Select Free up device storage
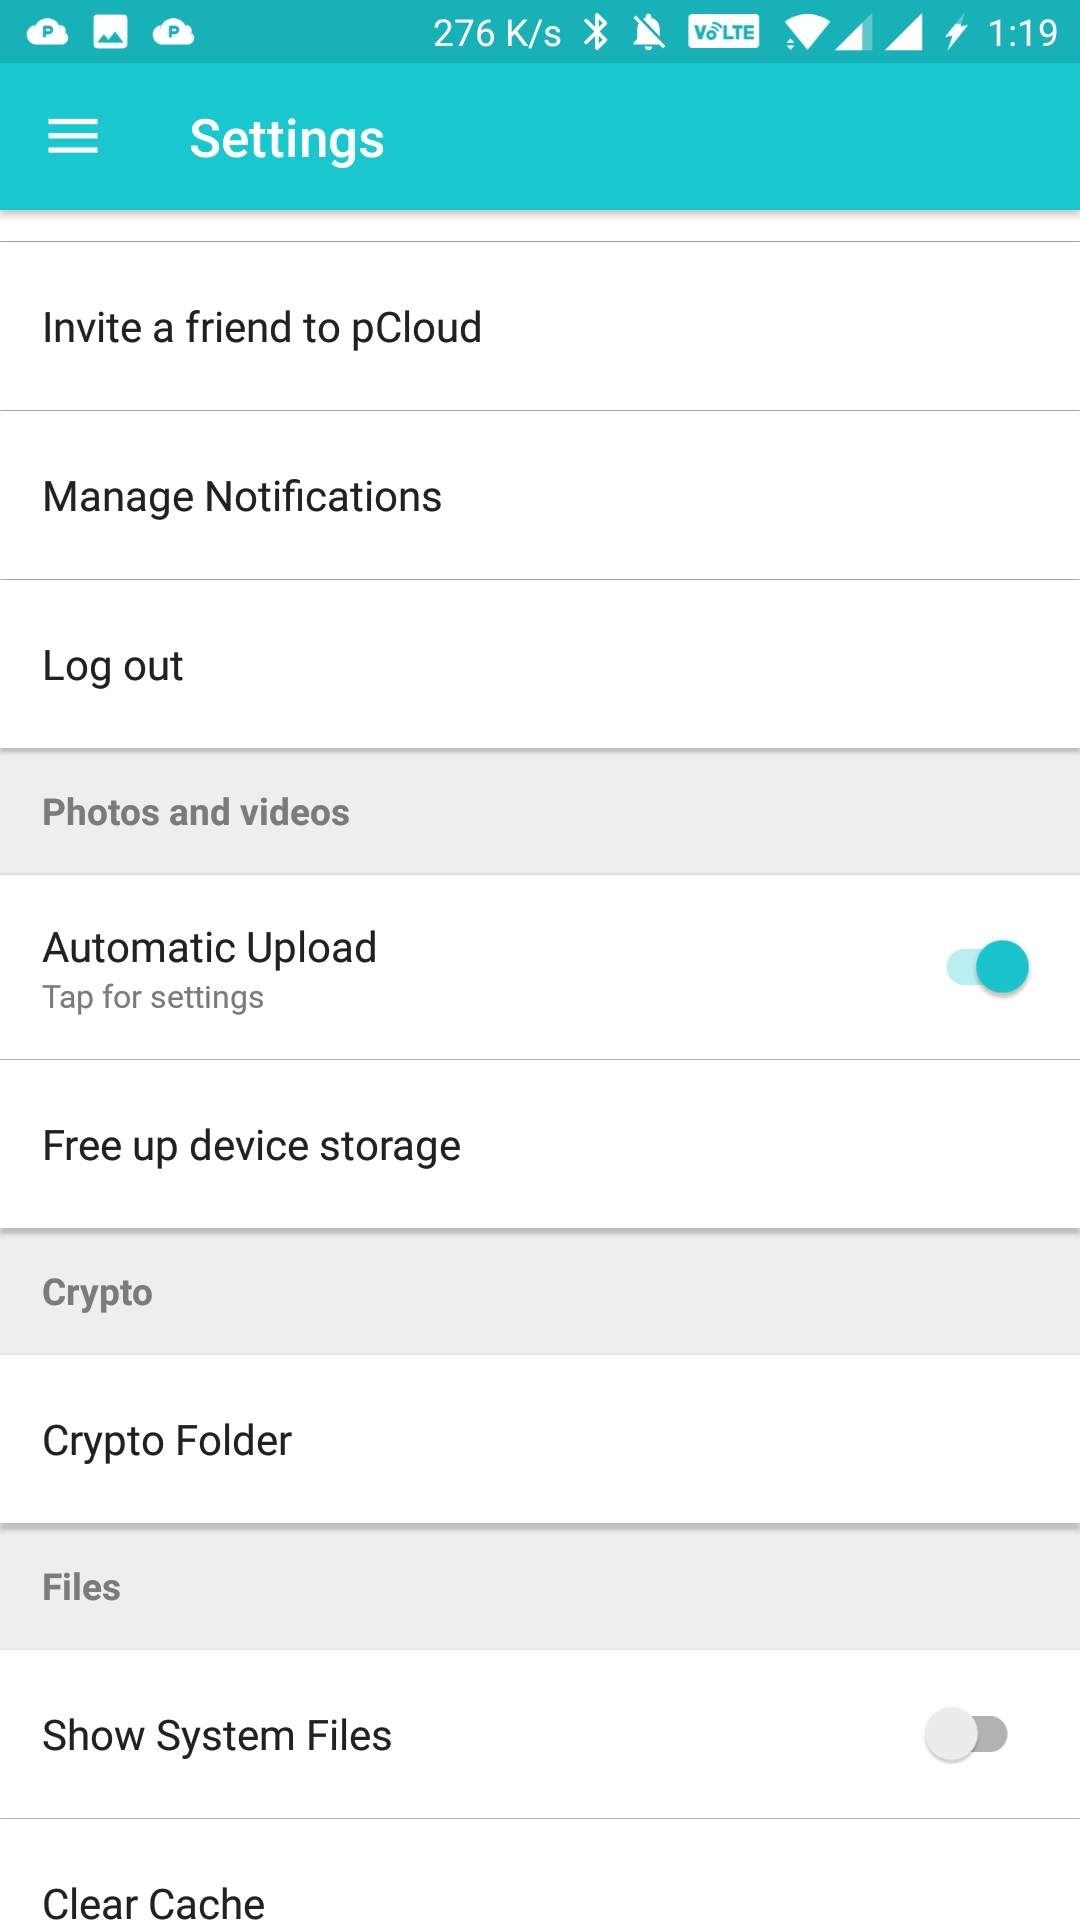 (x=252, y=1146)
